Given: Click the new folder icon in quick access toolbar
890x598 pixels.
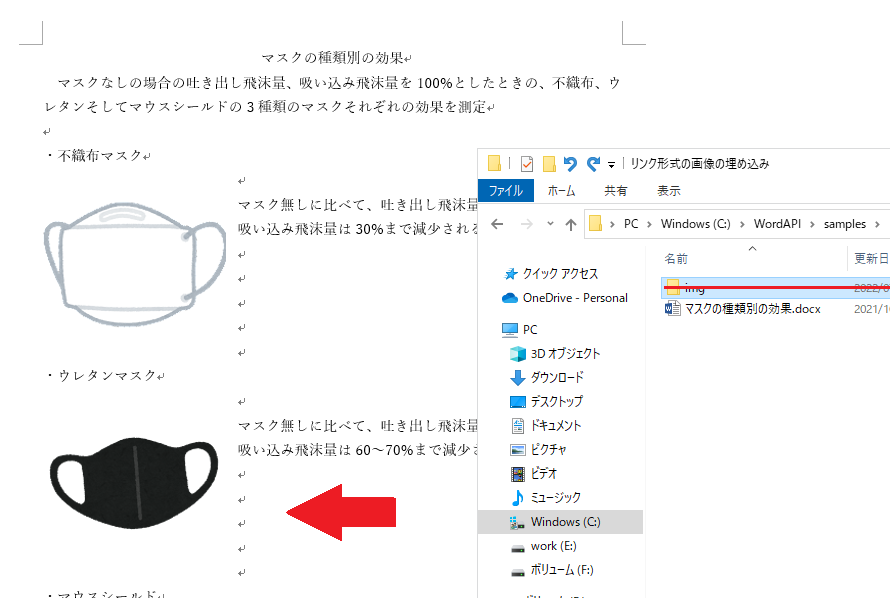Looking at the screenshot, I should [x=549, y=164].
